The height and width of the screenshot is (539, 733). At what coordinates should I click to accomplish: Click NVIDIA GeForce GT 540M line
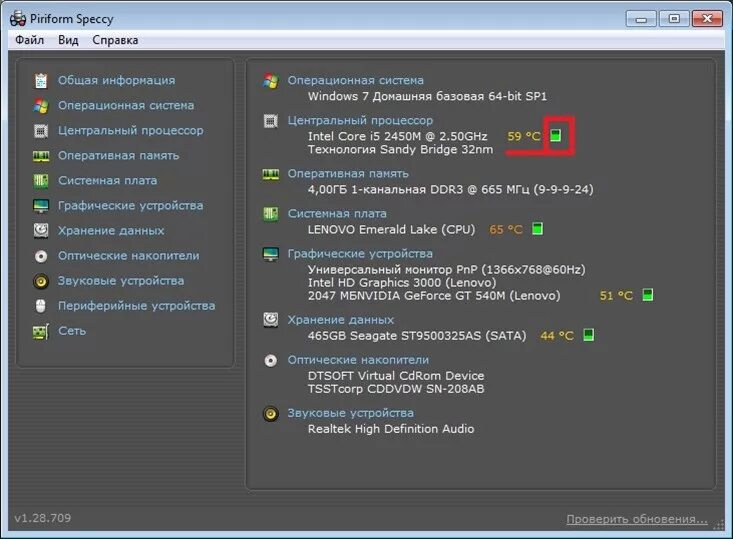[x=434, y=296]
